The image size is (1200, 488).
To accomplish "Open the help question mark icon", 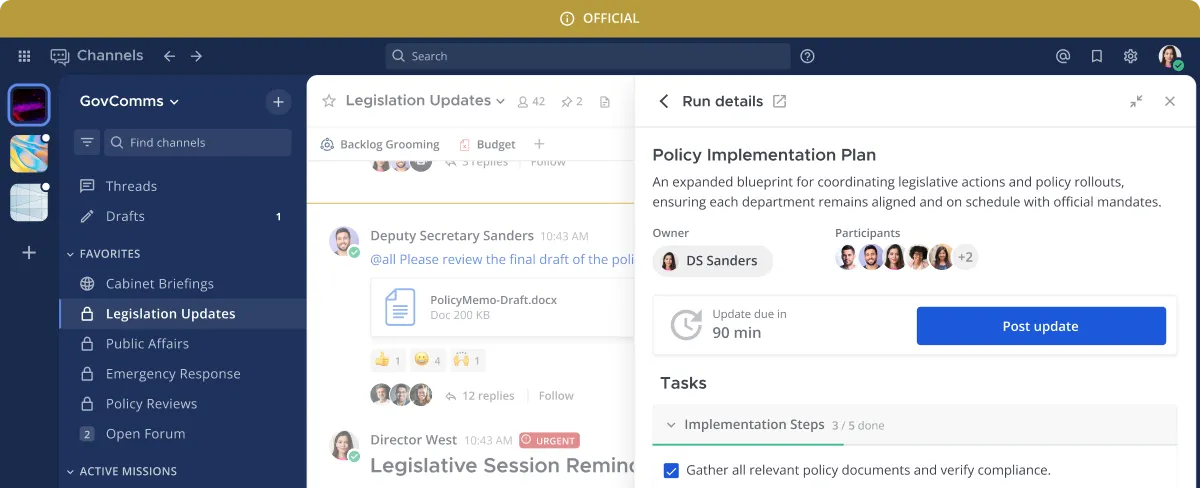I will (808, 56).
